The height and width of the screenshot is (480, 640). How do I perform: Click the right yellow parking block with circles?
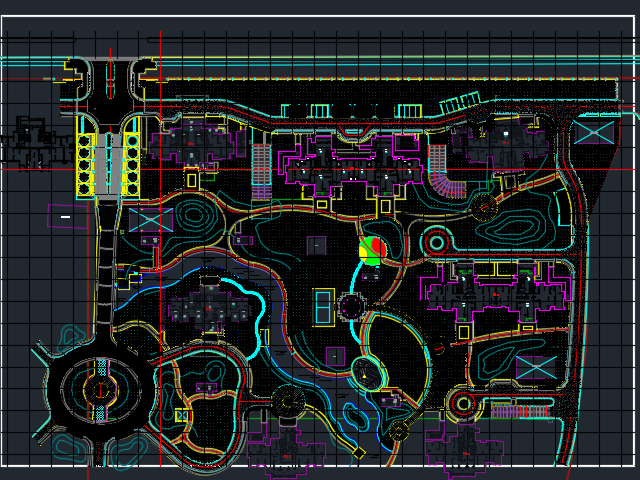(x=131, y=165)
